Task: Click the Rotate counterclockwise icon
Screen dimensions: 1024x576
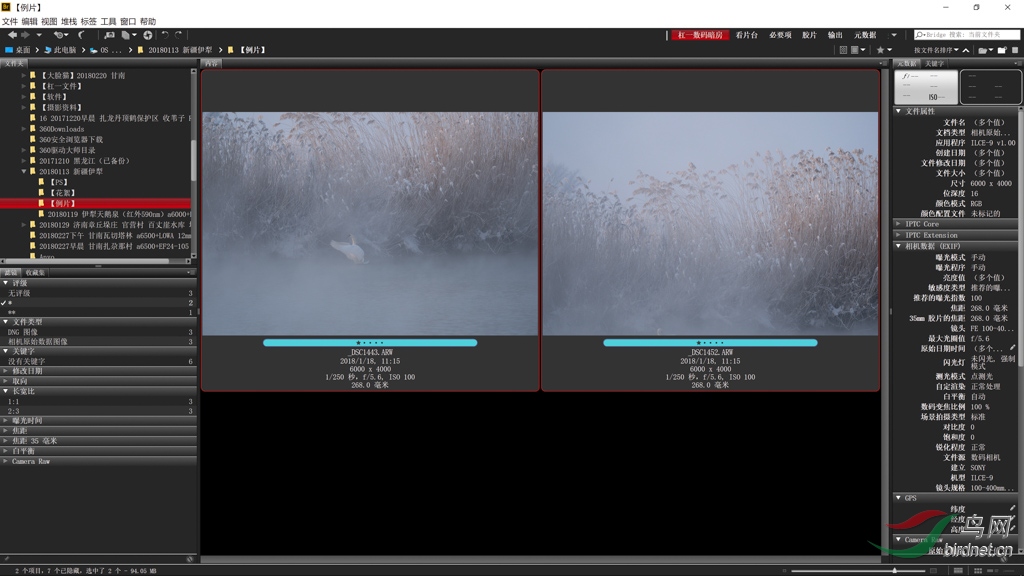Action: point(165,35)
